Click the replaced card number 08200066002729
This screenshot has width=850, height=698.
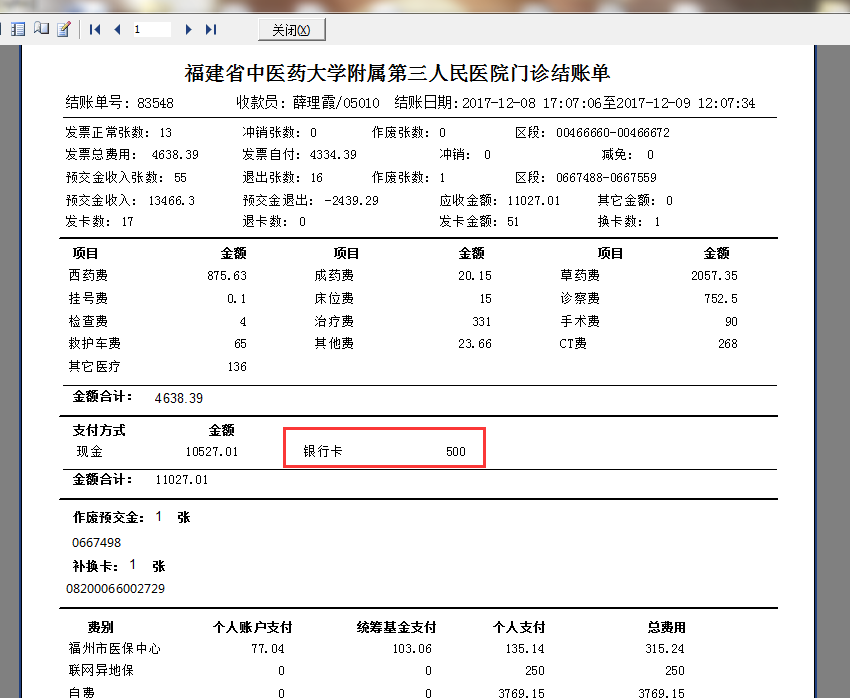pyautogui.click(x=115, y=589)
